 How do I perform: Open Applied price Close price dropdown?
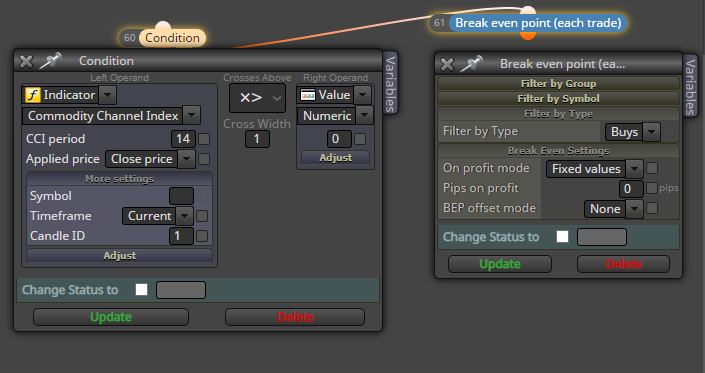click(x=187, y=159)
